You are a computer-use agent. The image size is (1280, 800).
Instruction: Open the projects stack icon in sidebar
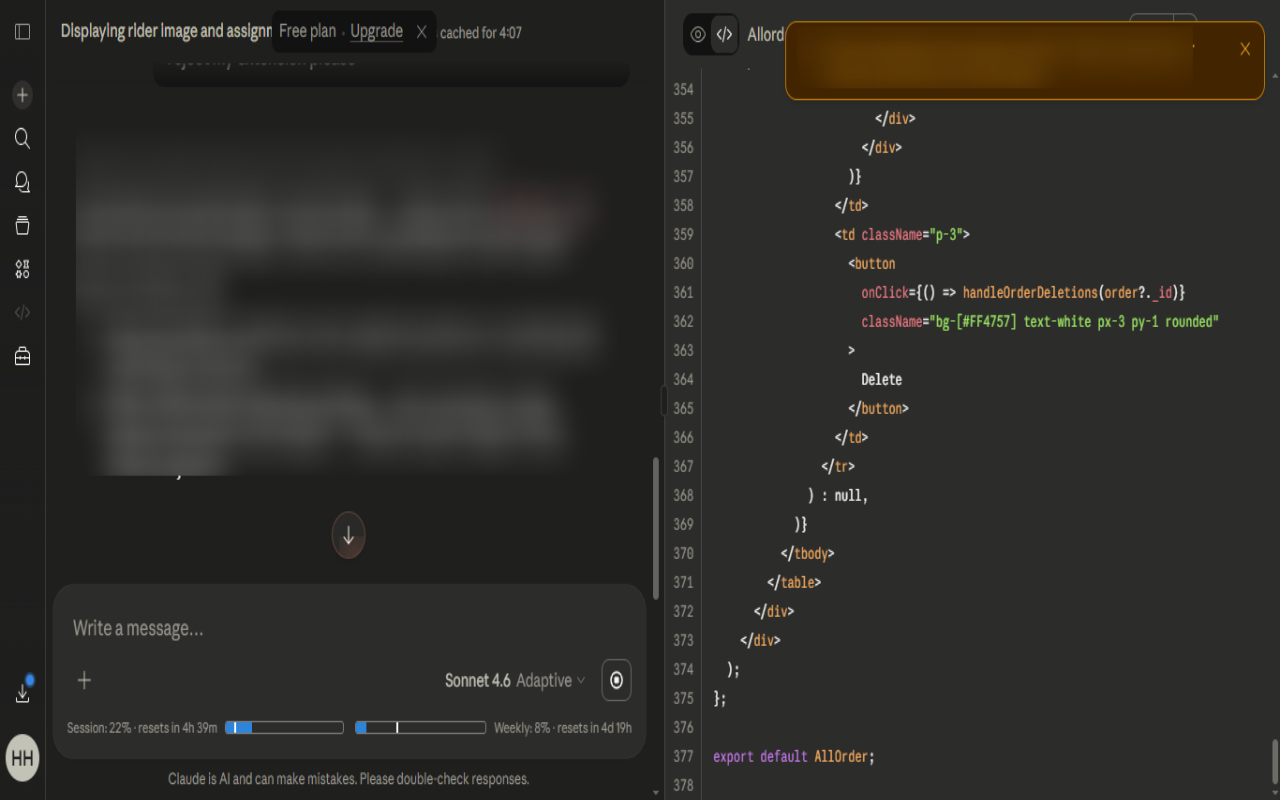22,225
